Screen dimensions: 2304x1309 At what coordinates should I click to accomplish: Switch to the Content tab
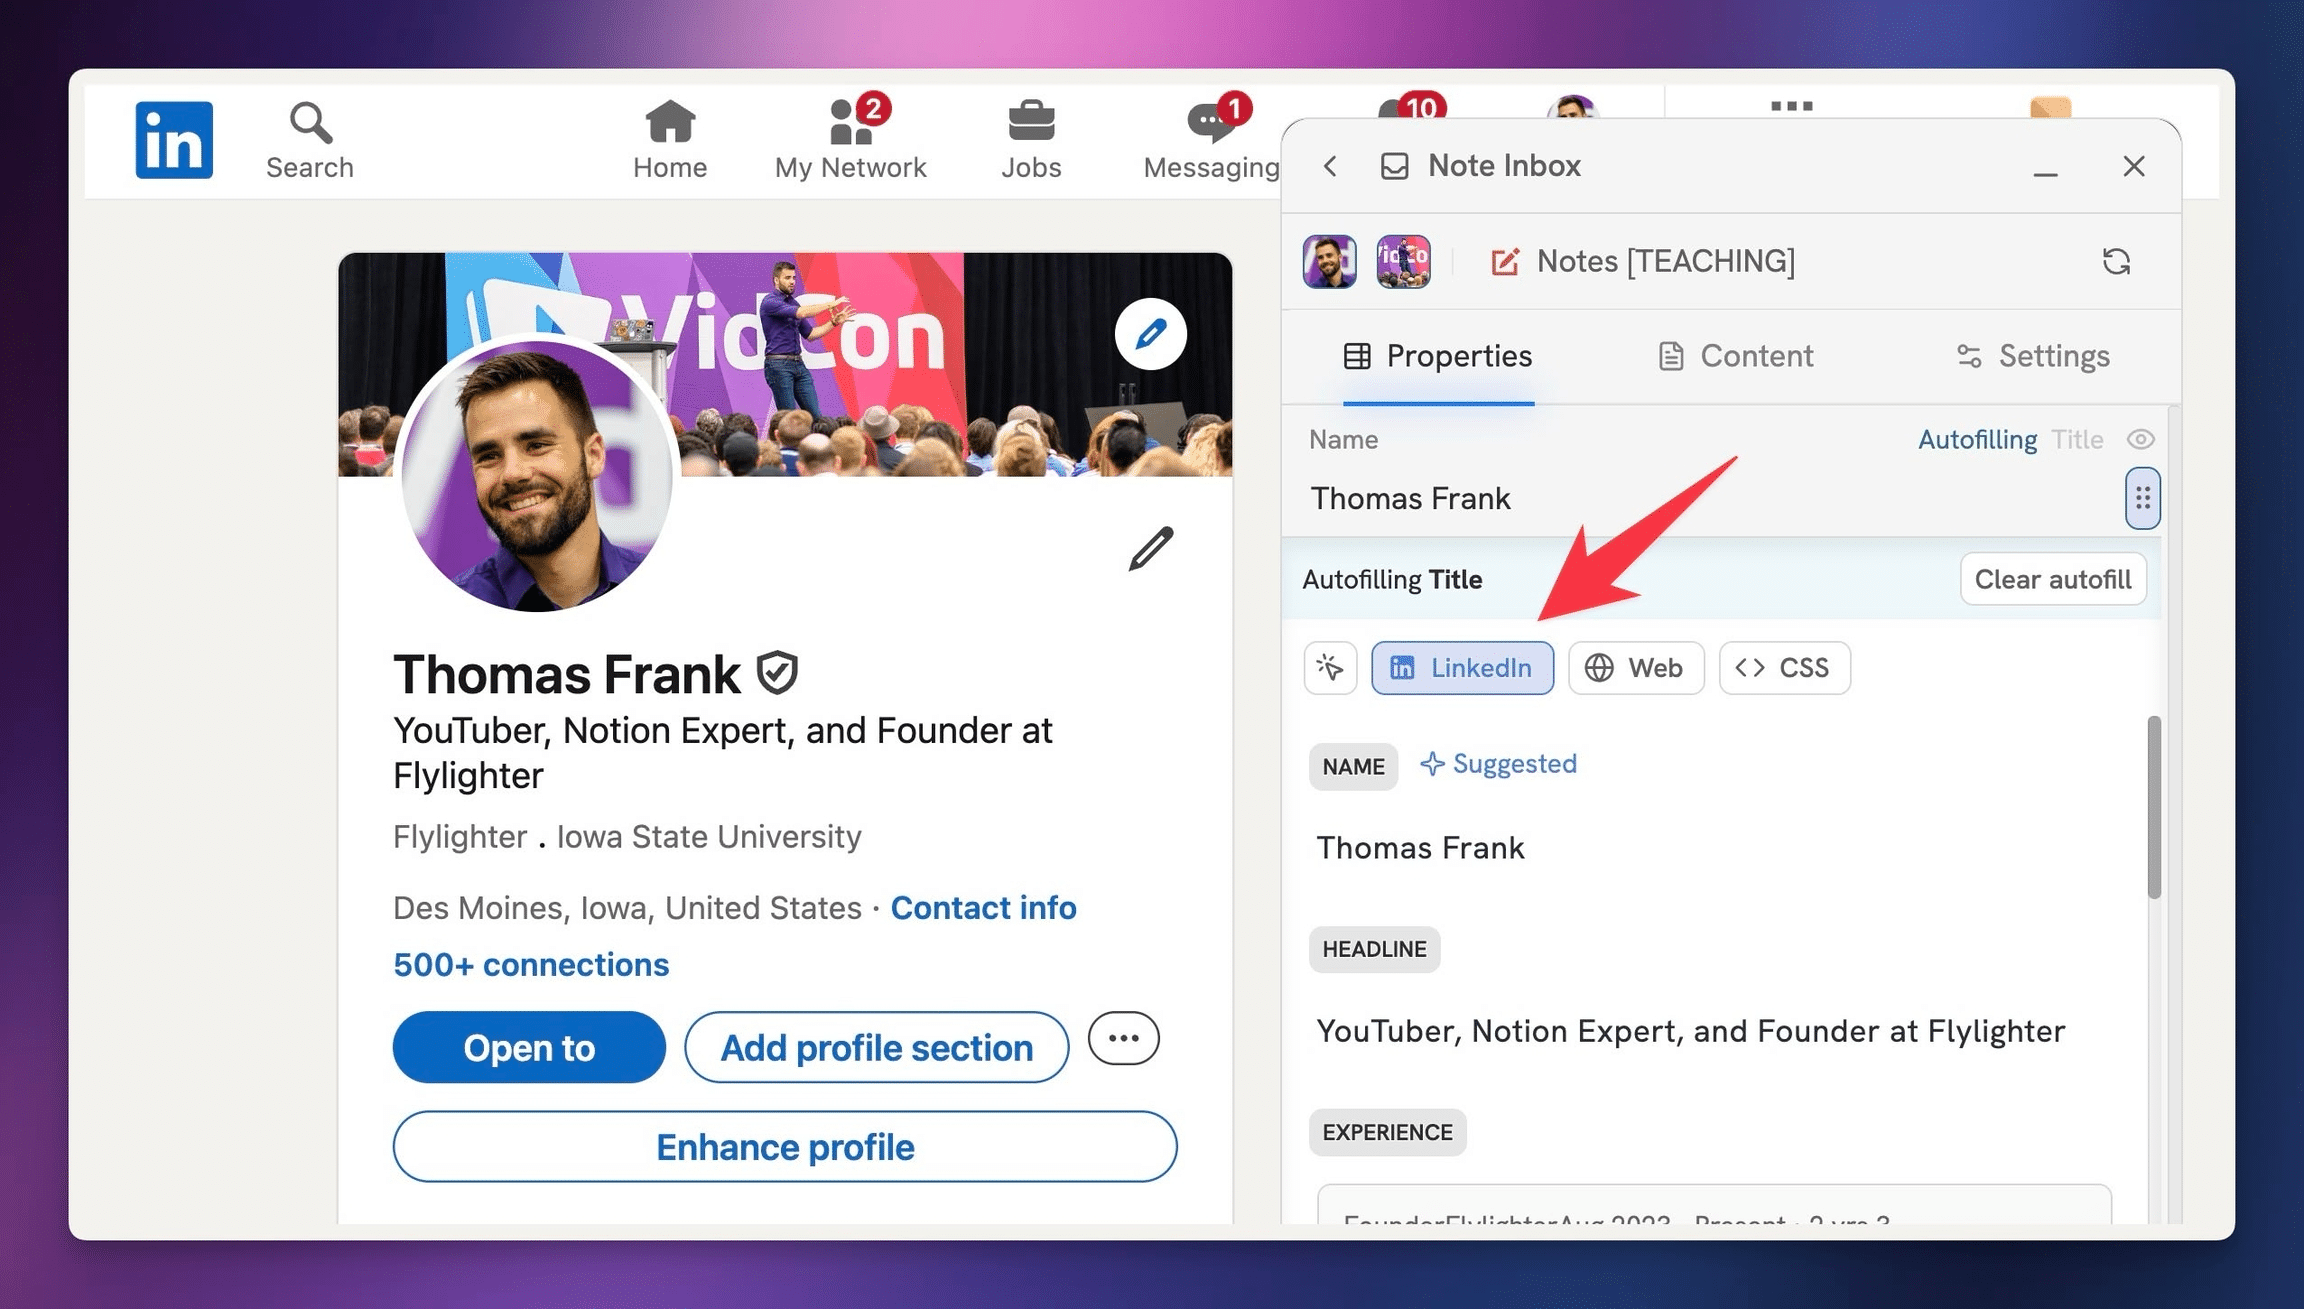pyautogui.click(x=1735, y=356)
